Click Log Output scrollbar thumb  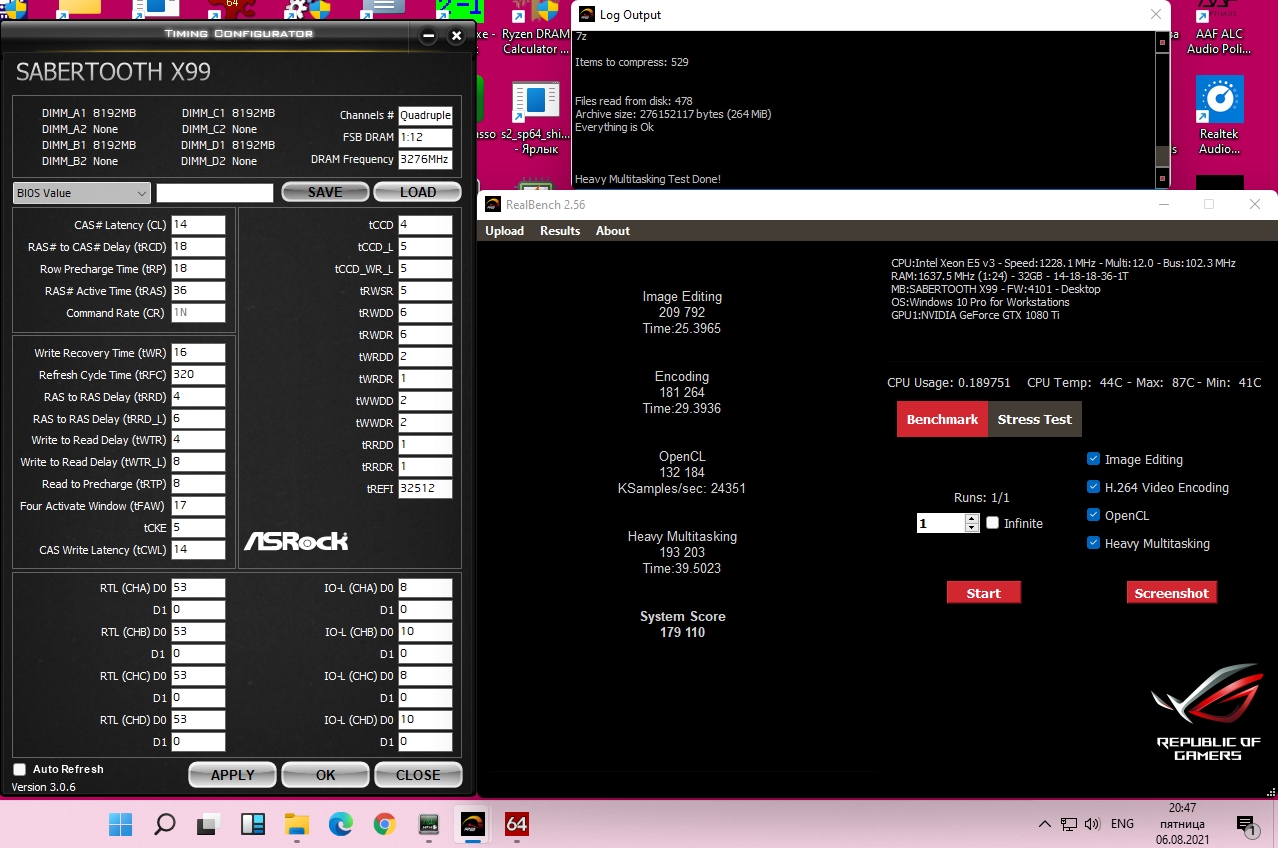point(1162,155)
